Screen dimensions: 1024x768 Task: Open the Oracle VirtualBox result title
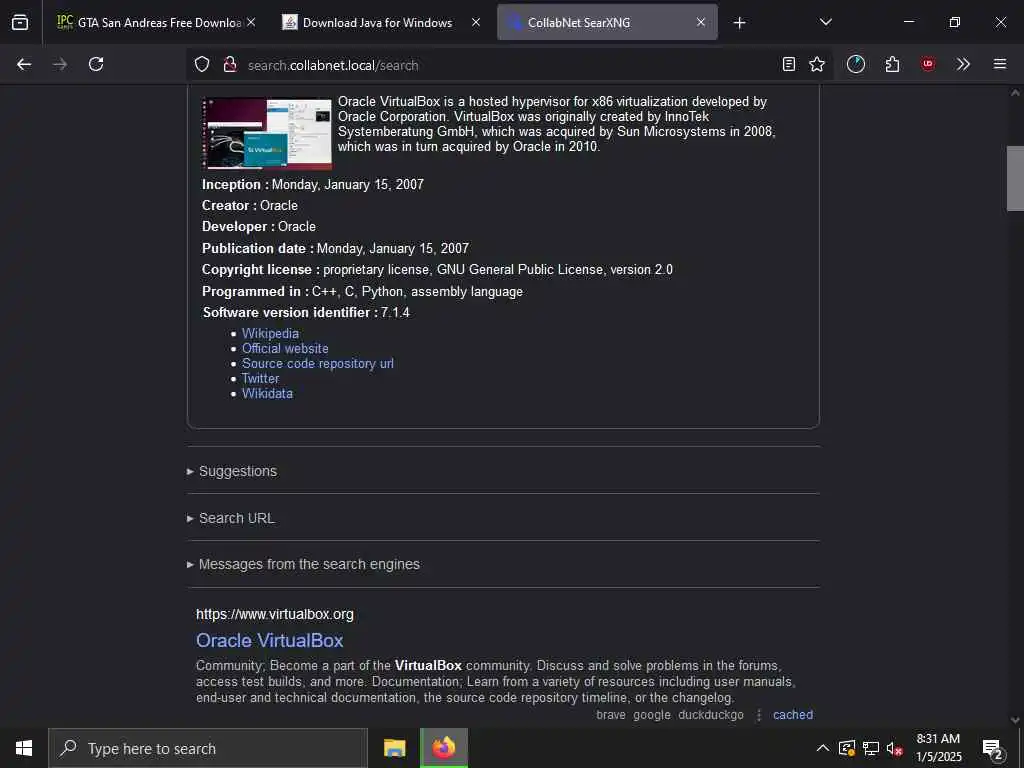270,641
